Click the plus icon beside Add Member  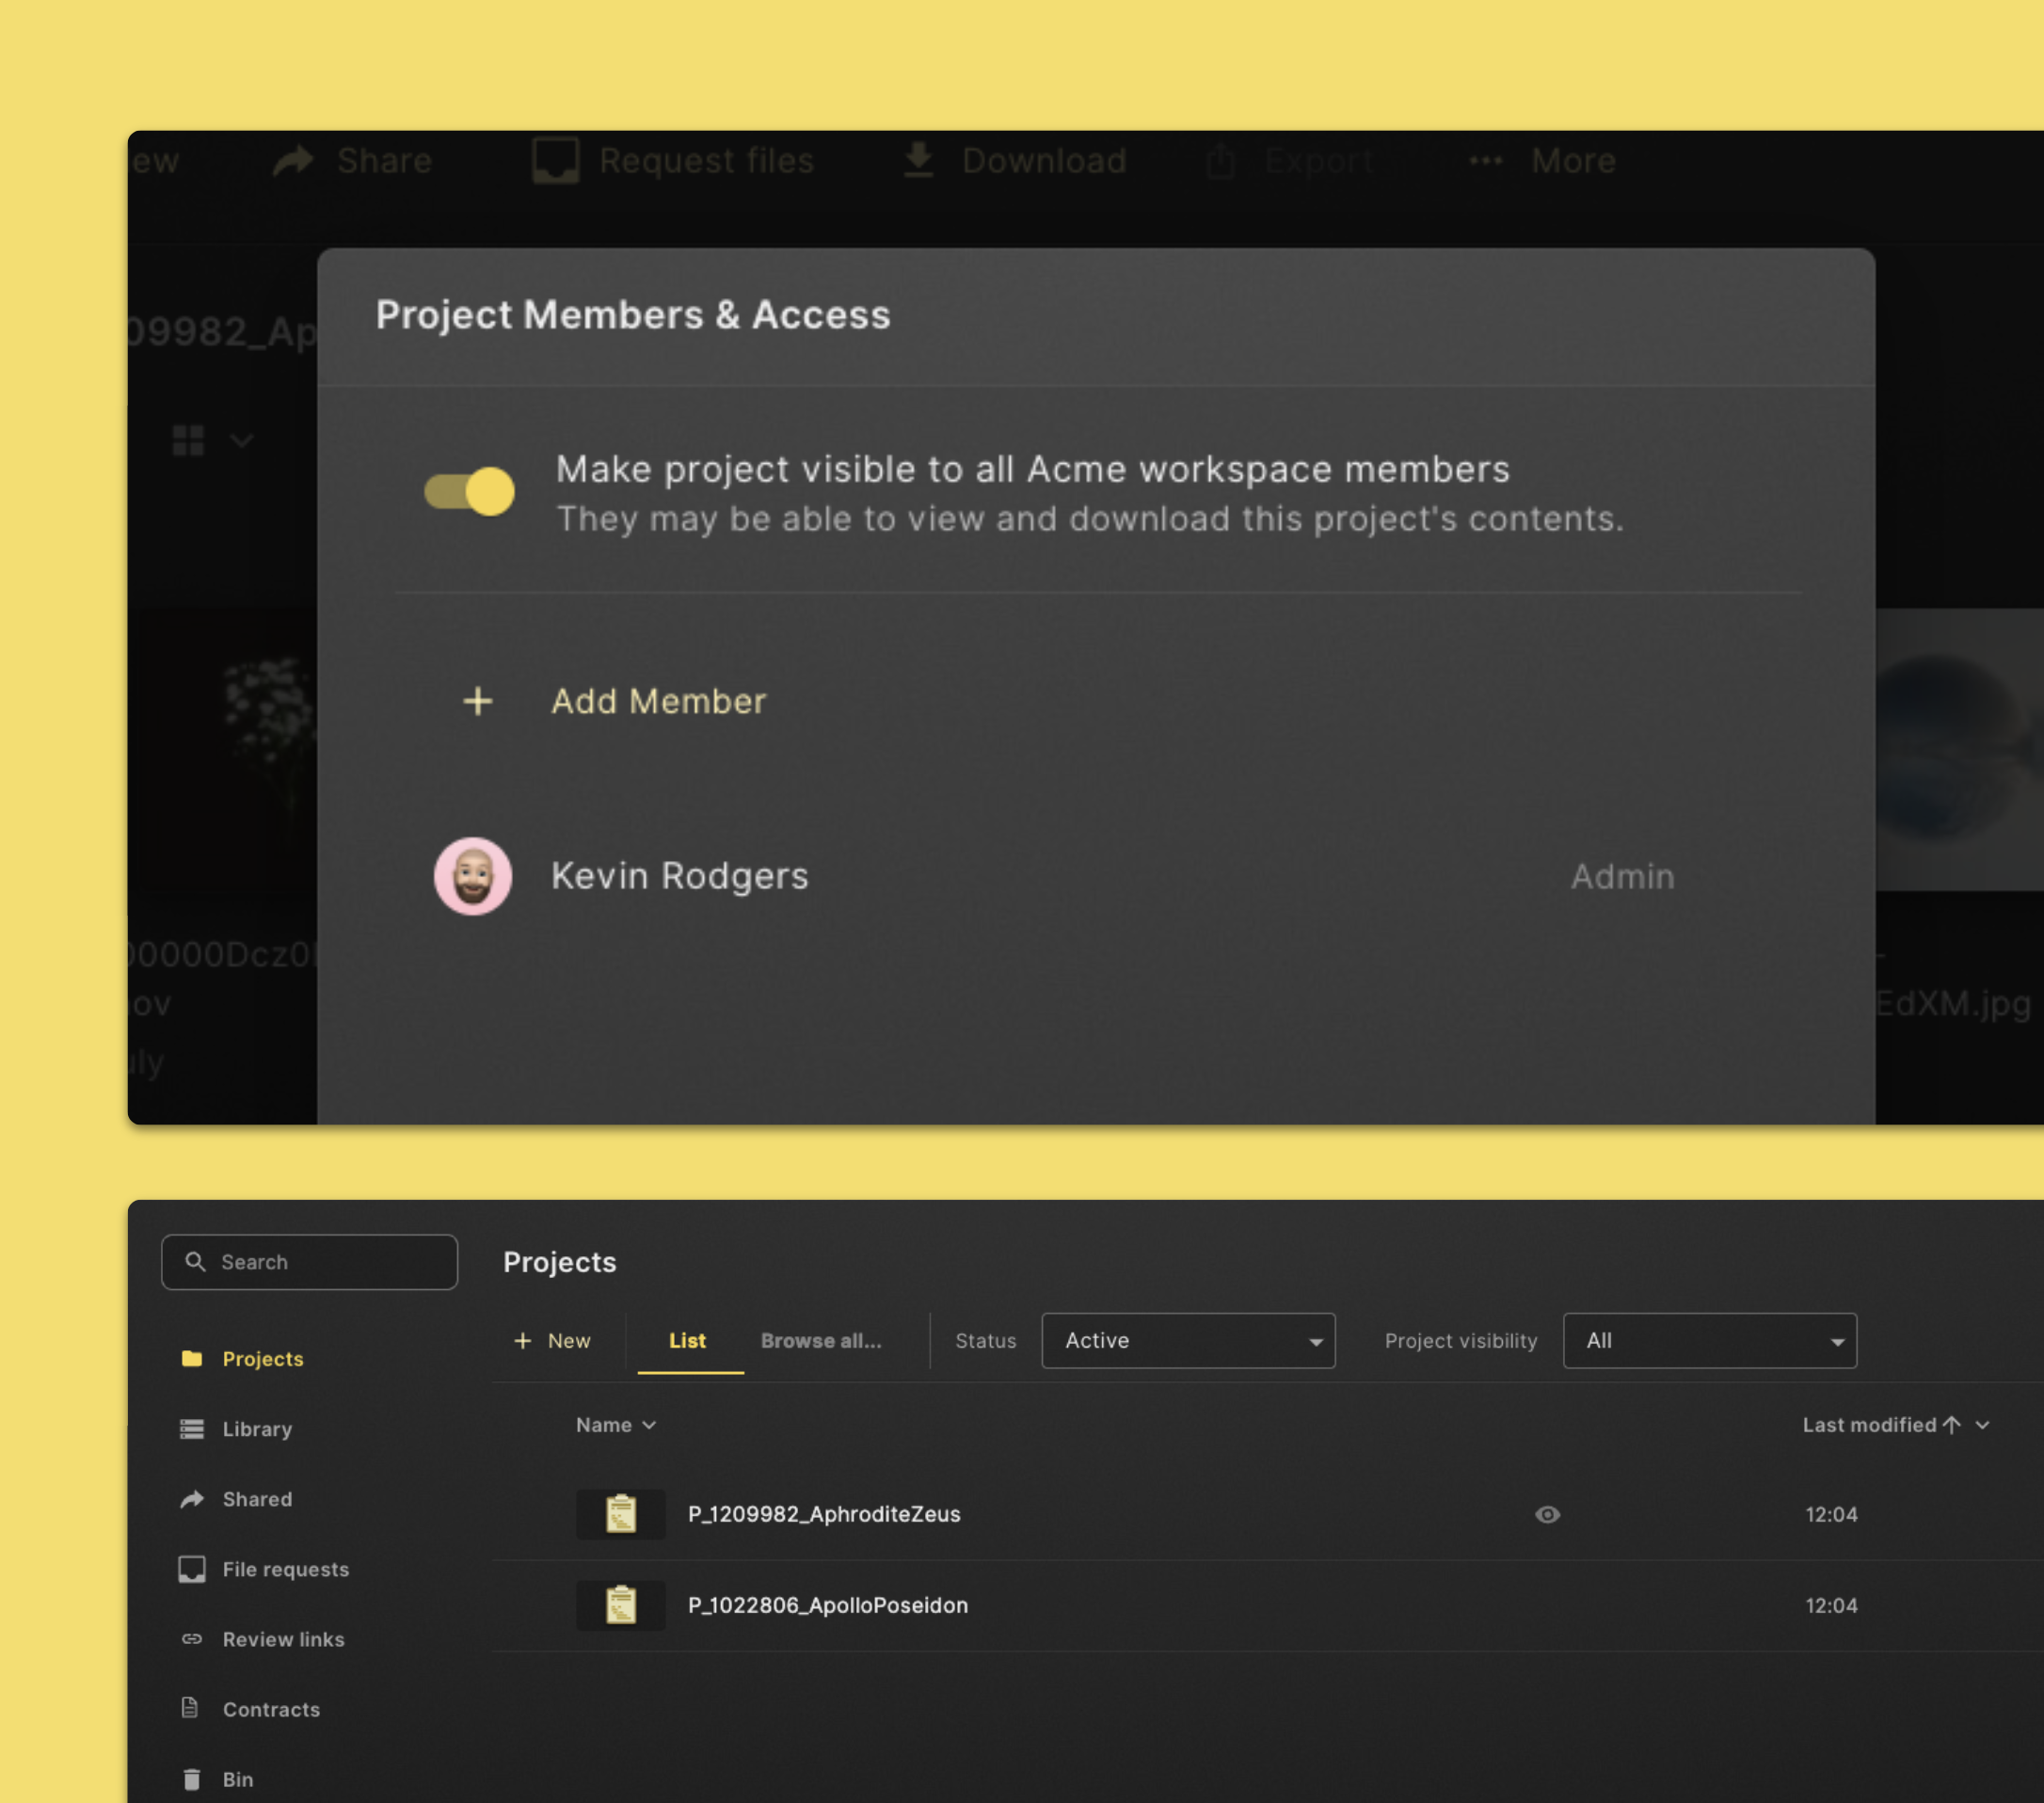[478, 701]
